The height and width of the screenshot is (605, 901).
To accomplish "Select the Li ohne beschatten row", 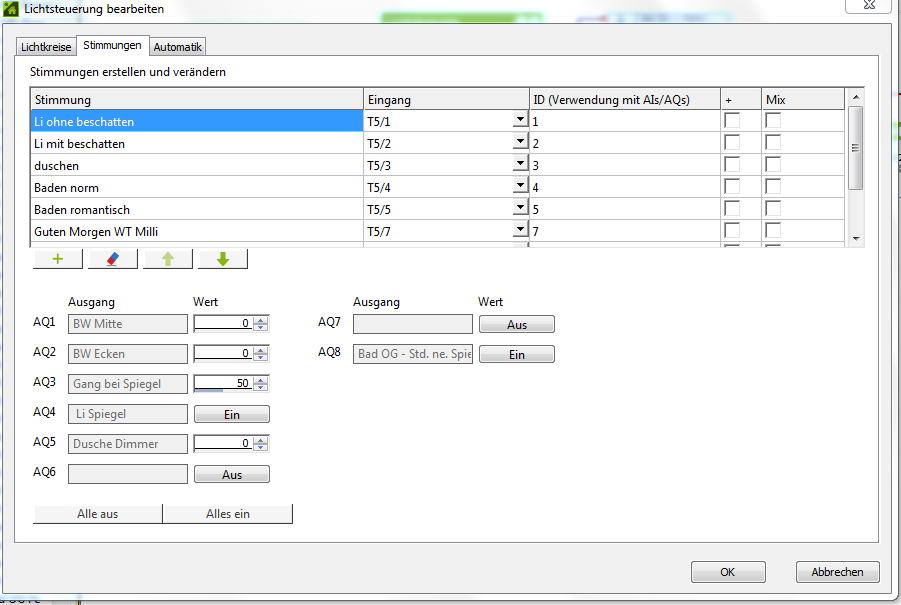I will pos(197,121).
